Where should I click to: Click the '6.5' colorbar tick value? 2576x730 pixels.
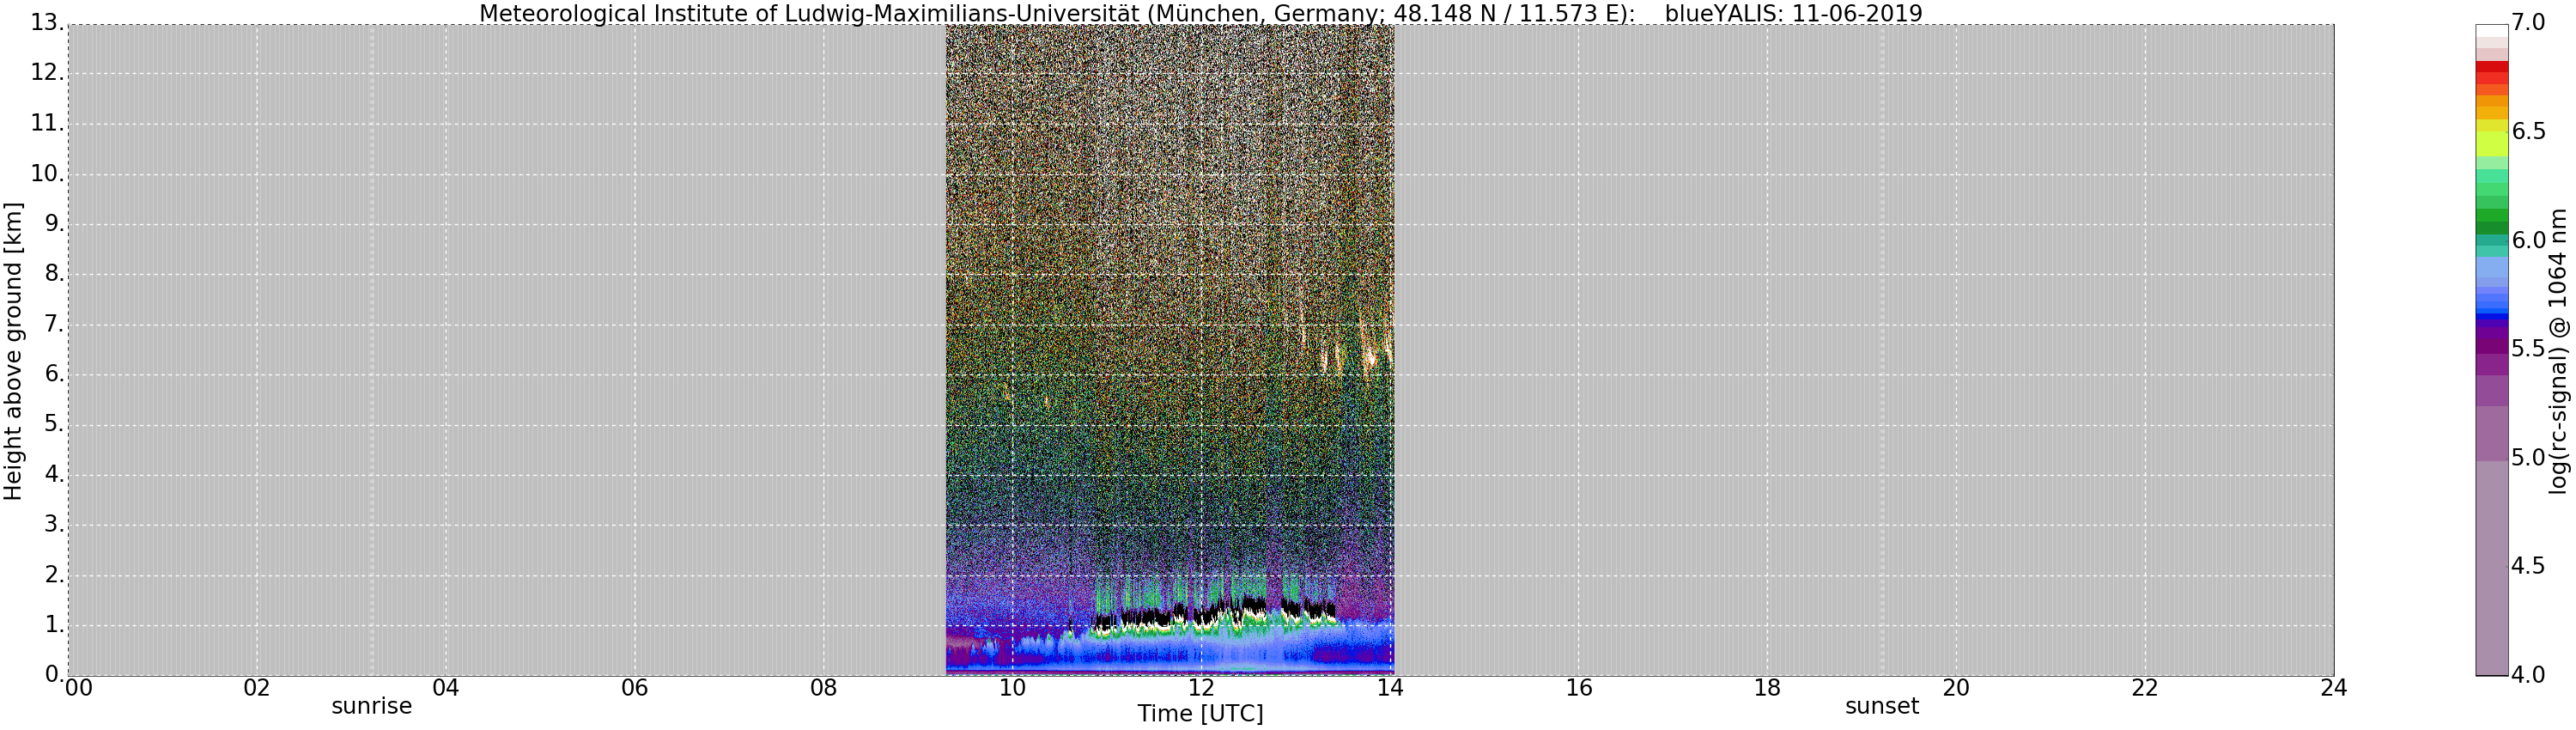coord(2528,131)
